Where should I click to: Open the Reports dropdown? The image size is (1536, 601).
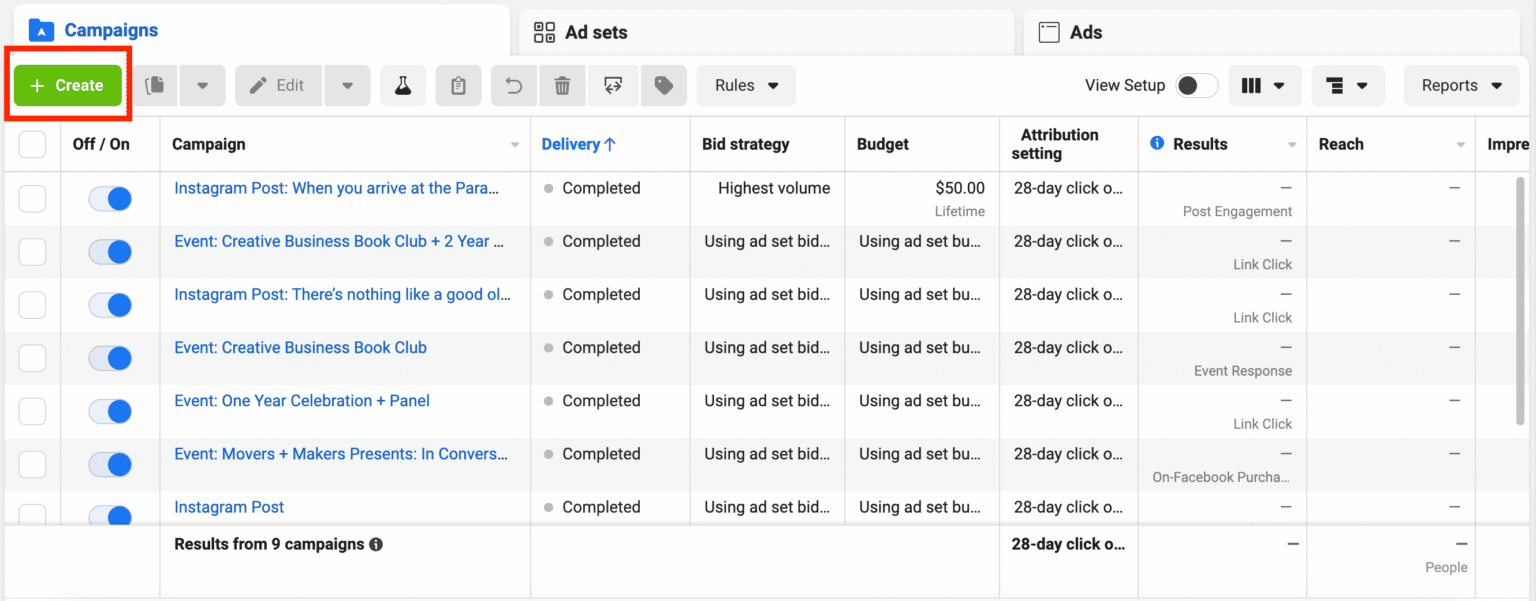(x=1460, y=85)
